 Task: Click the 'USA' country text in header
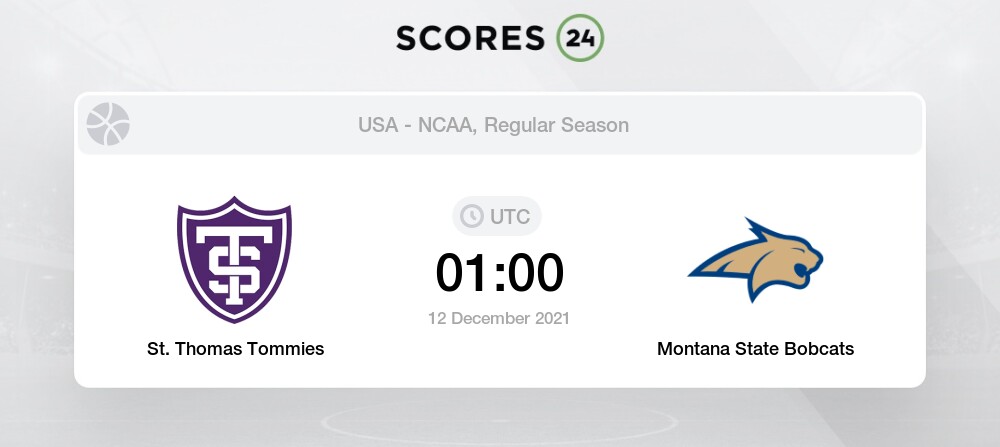click(x=379, y=125)
